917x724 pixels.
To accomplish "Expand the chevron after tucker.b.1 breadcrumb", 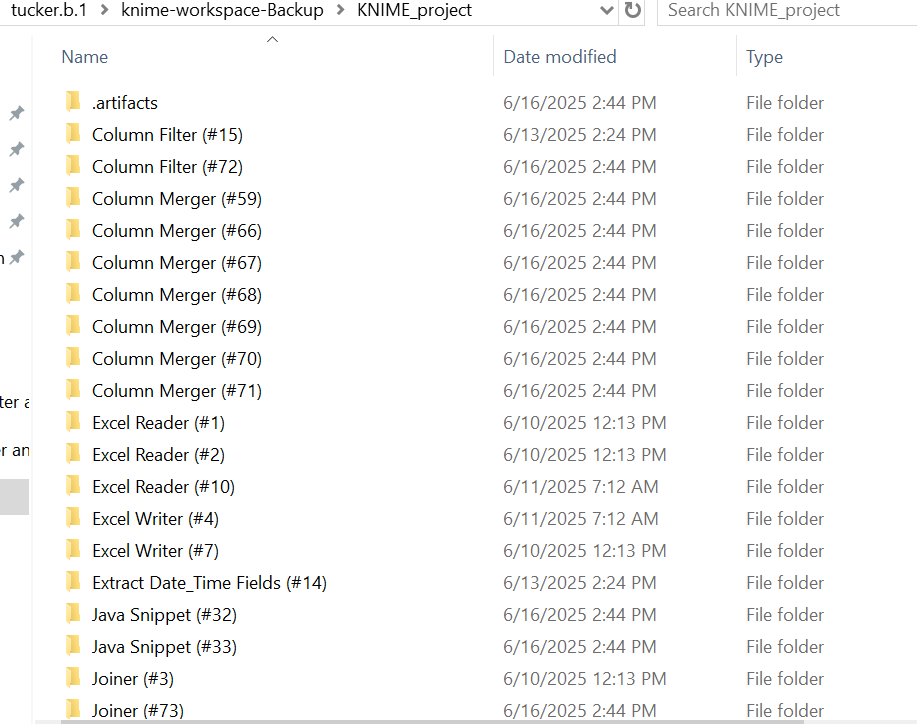I will pyautogui.click(x=104, y=10).
